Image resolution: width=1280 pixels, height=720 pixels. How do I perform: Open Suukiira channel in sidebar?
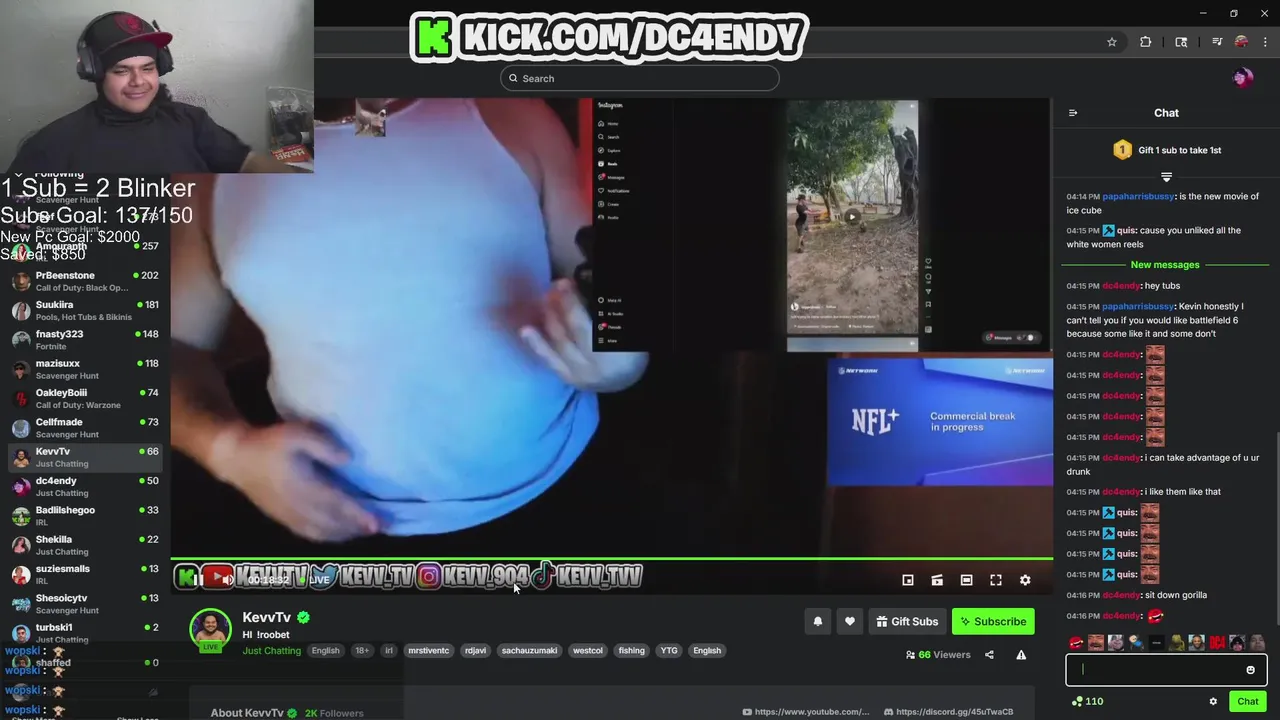pyautogui.click(x=85, y=310)
